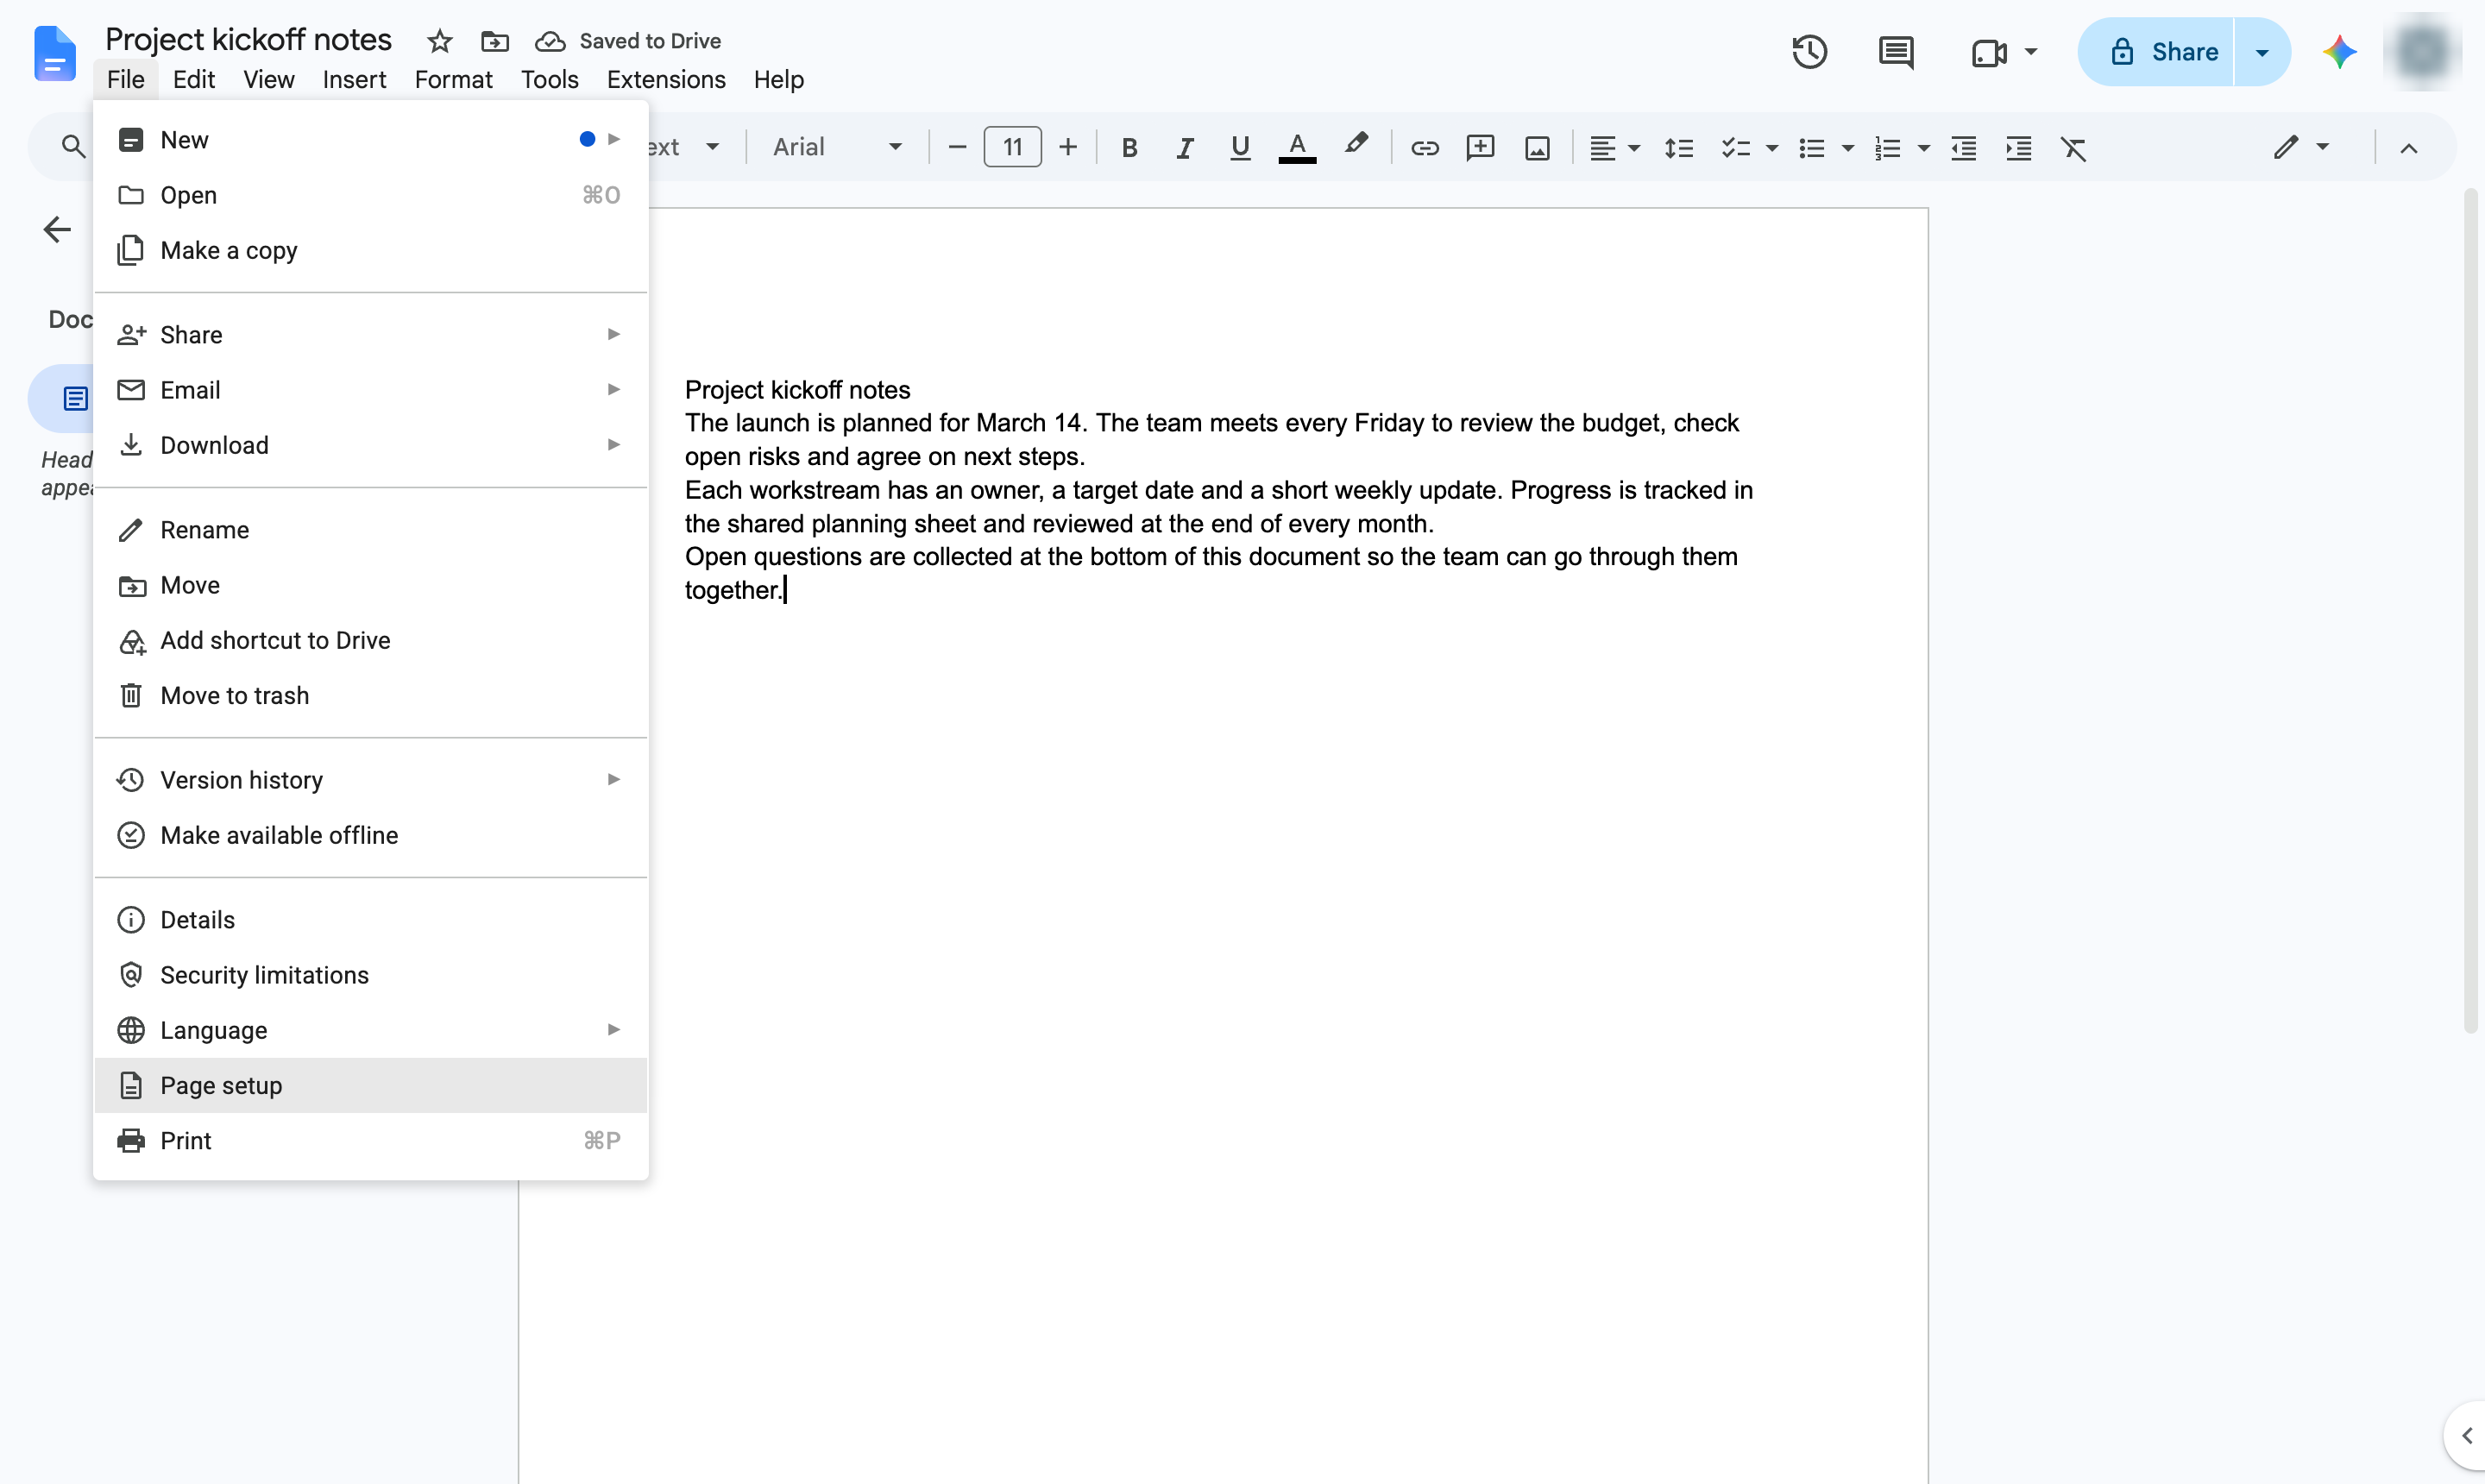Toggle Make available offline

371,835
